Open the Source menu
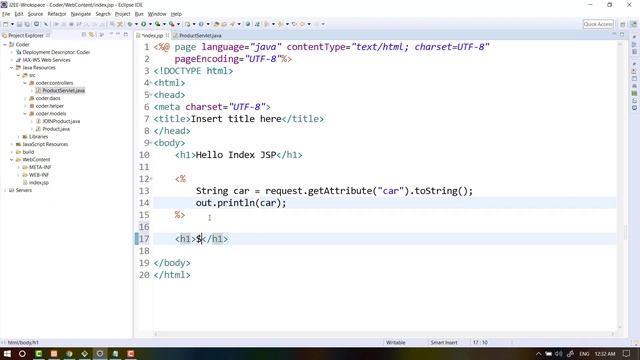This screenshot has width=640, height=360. (35, 14)
